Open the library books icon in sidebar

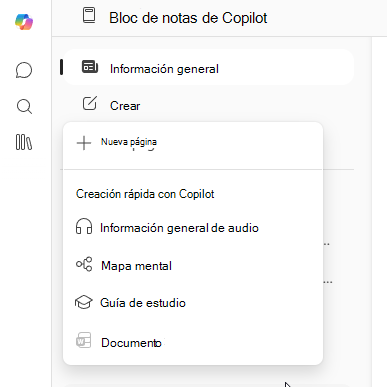24,142
